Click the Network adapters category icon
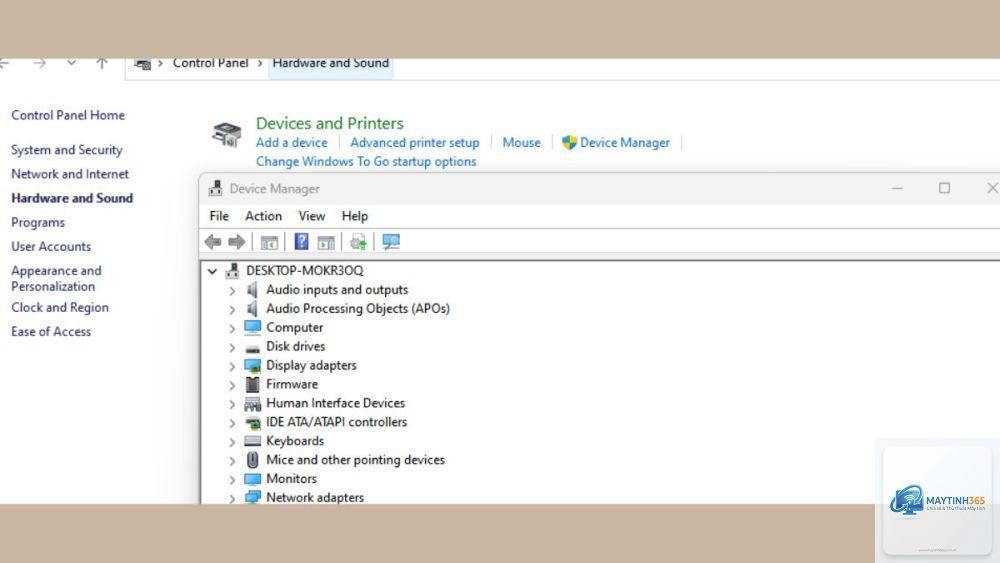Viewport: 1000px width, 563px height. click(x=253, y=497)
